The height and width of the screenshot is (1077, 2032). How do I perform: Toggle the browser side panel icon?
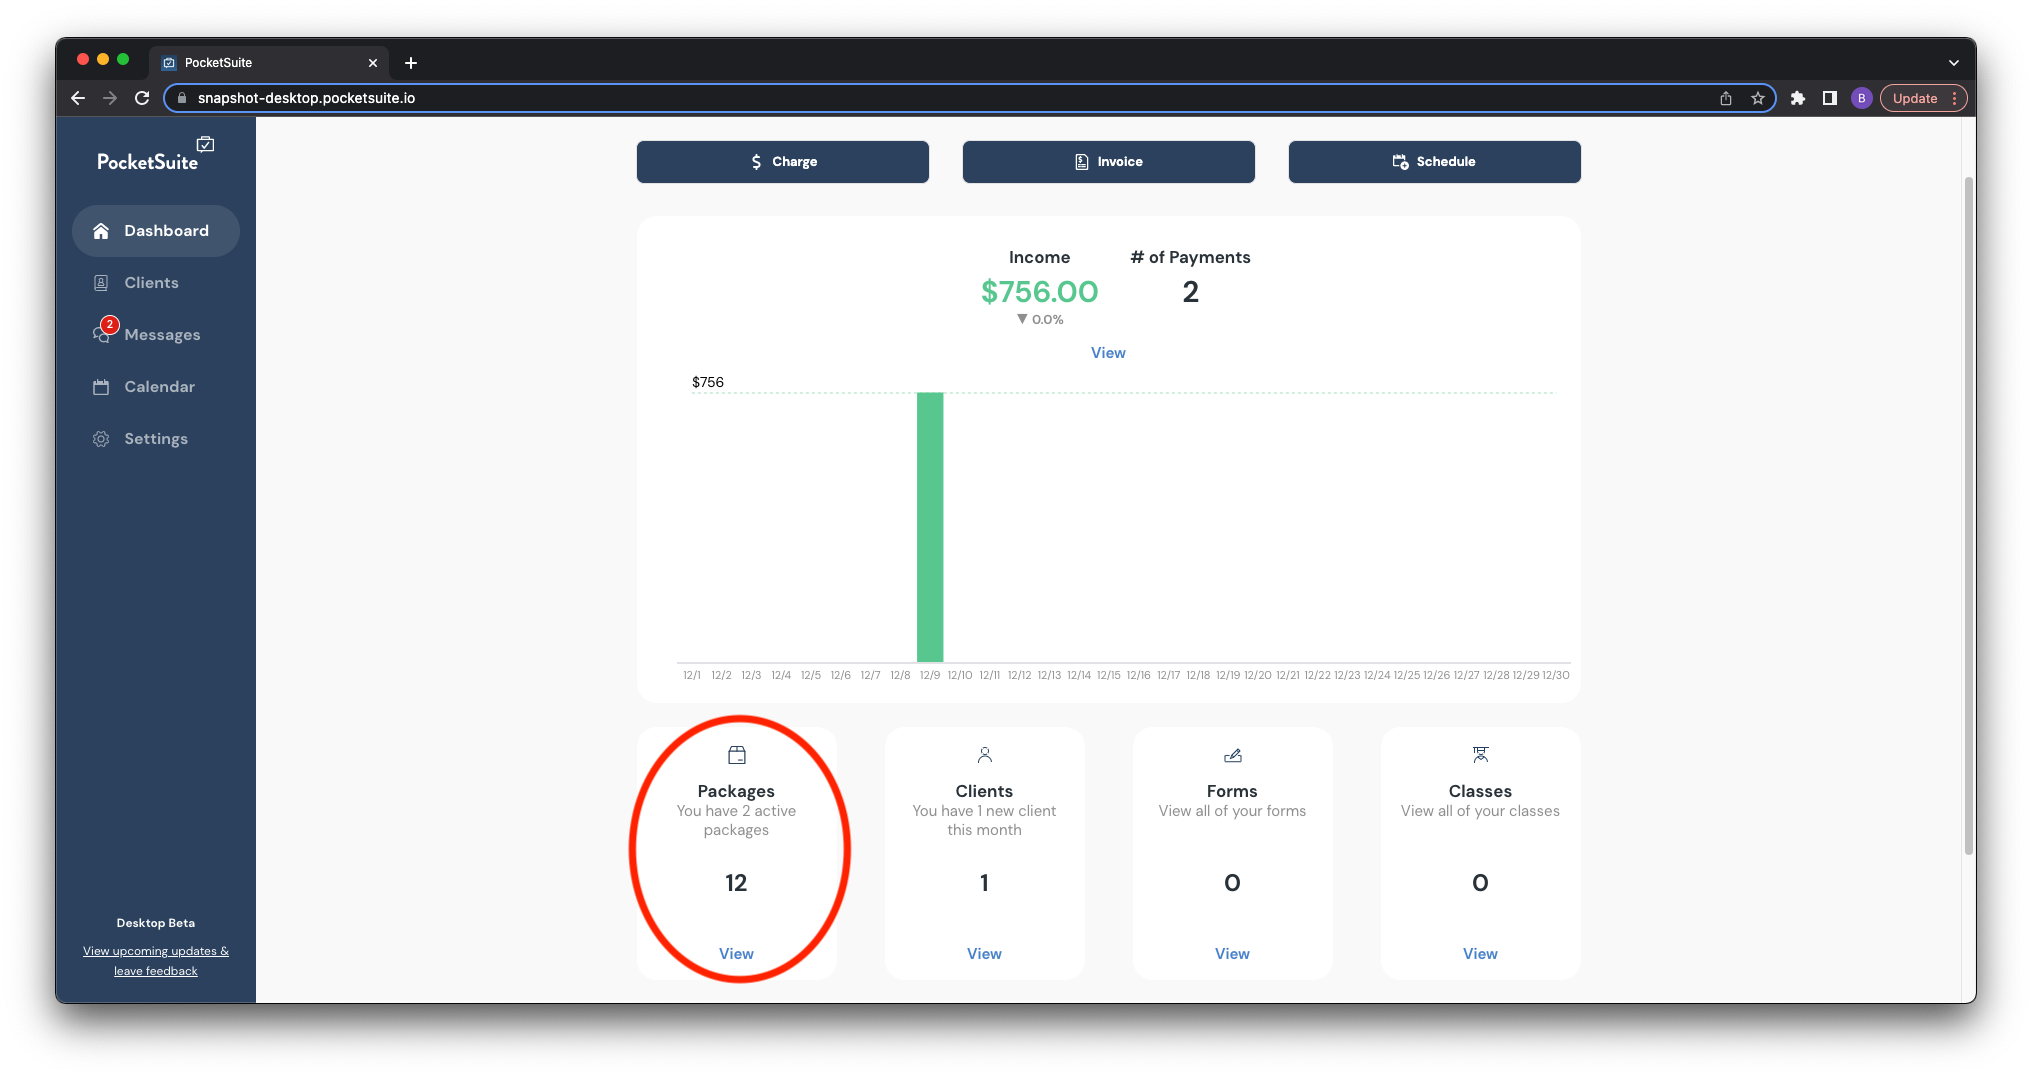pyautogui.click(x=1830, y=98)
